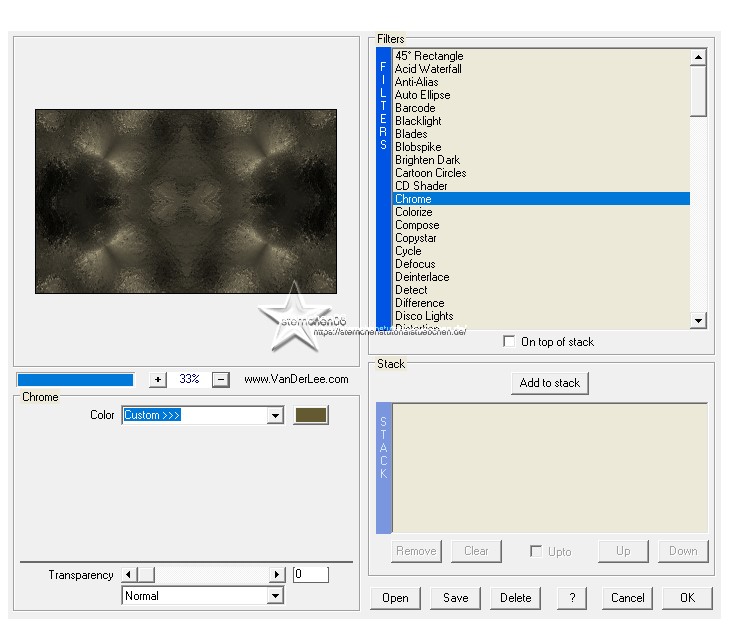Click the Transparency value input field
729x627 pixels.
coord(310,575)
